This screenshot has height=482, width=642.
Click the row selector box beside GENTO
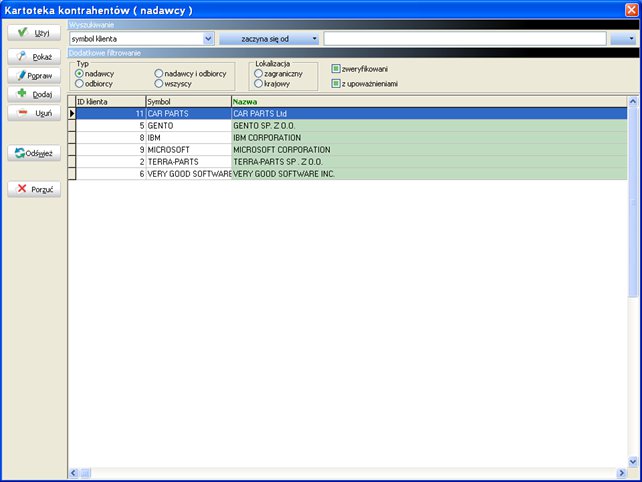click(72, 126)
